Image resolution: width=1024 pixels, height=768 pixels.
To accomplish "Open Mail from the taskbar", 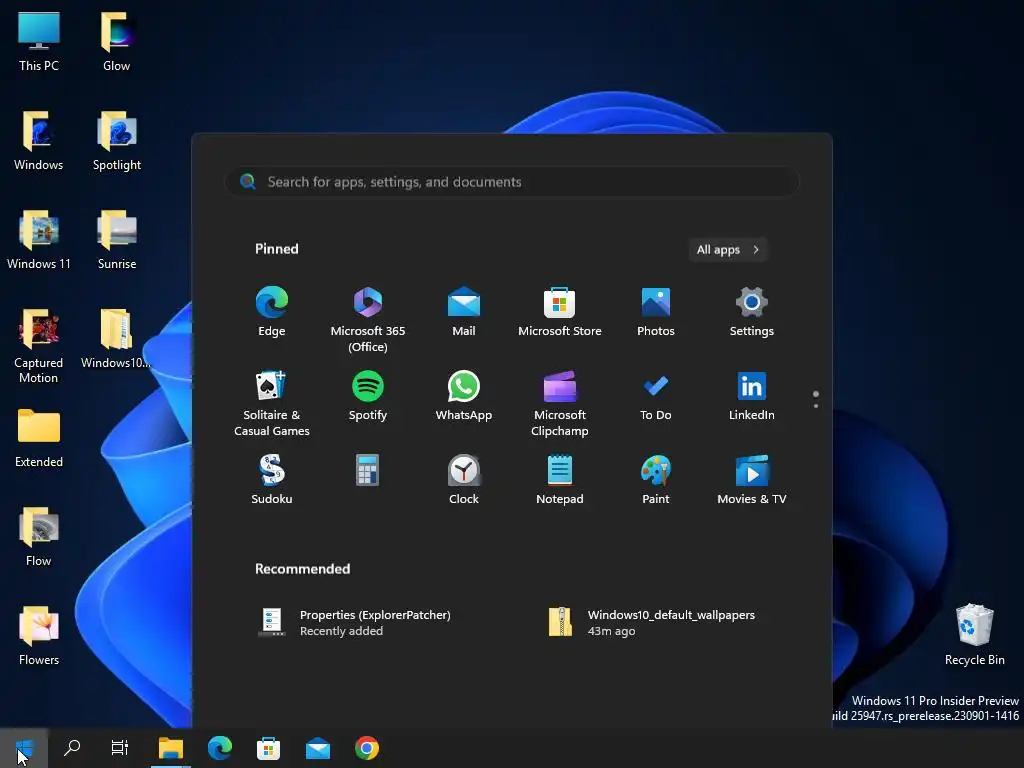I will (x=318, y=748).
